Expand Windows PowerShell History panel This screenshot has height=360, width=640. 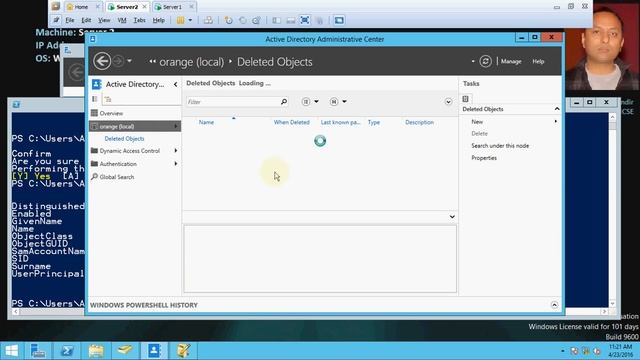click(x=554, y=305)
